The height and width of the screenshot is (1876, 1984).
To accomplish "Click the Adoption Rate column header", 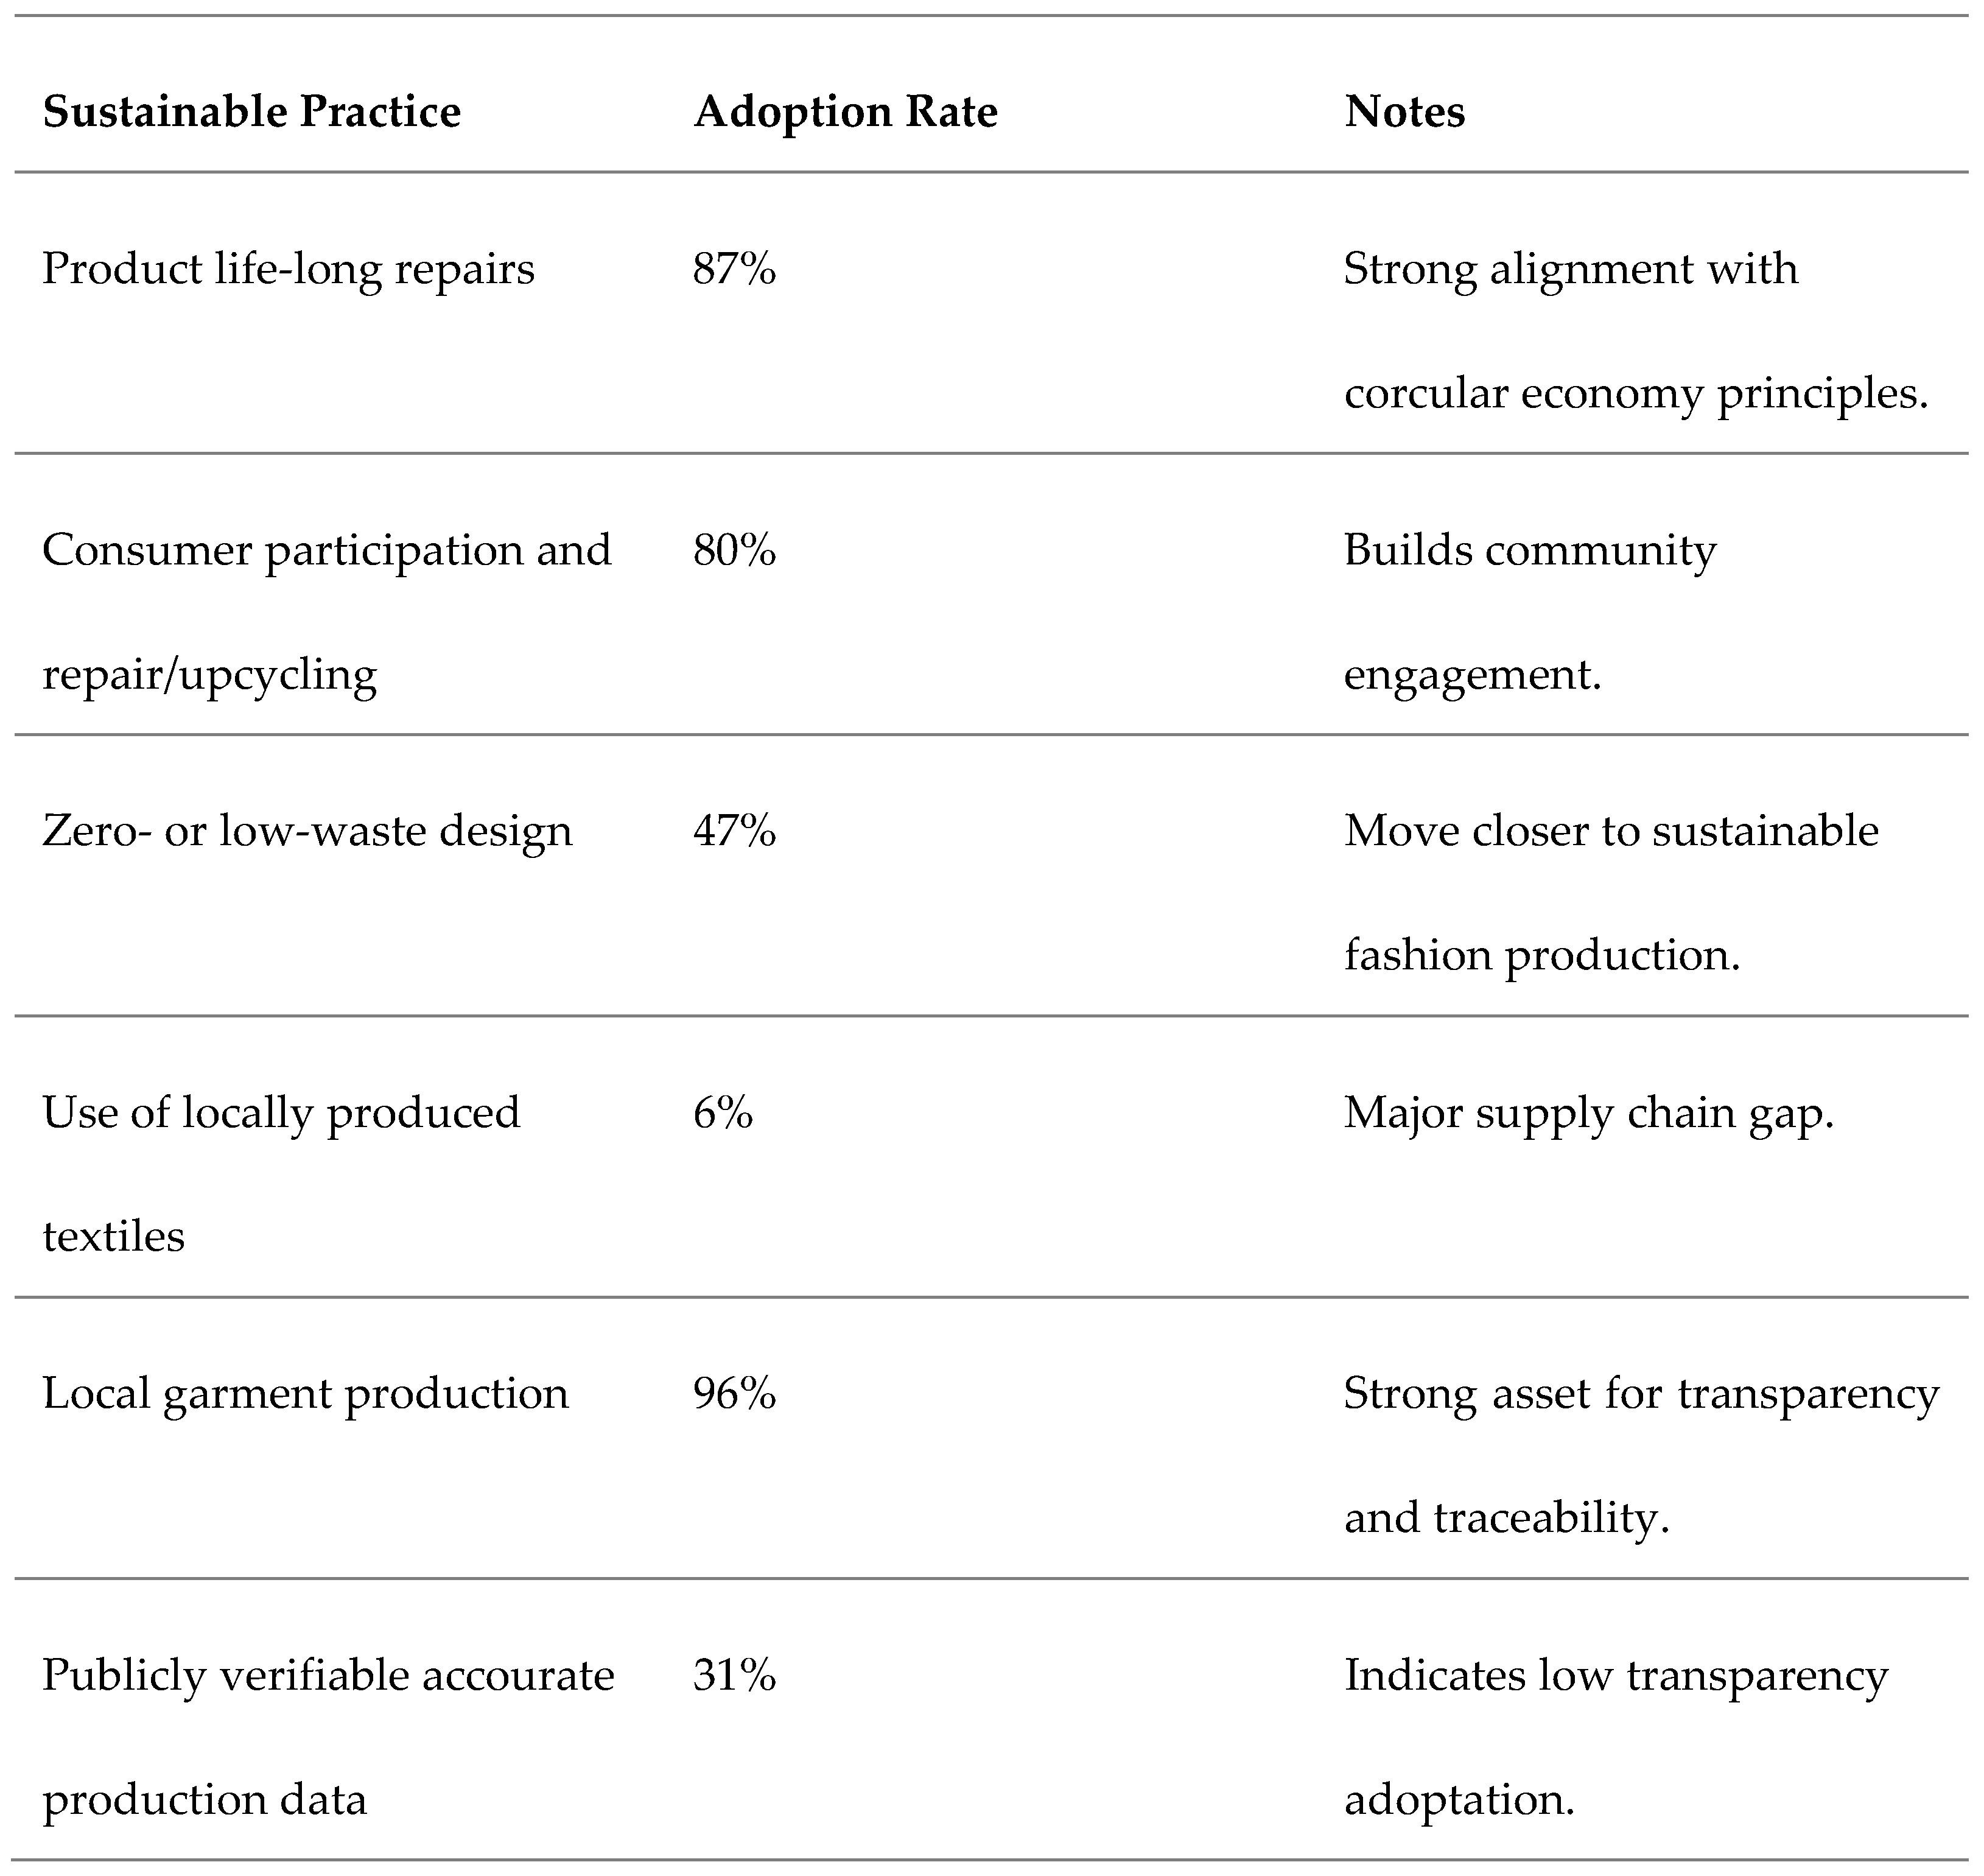I will coord(845,111).
